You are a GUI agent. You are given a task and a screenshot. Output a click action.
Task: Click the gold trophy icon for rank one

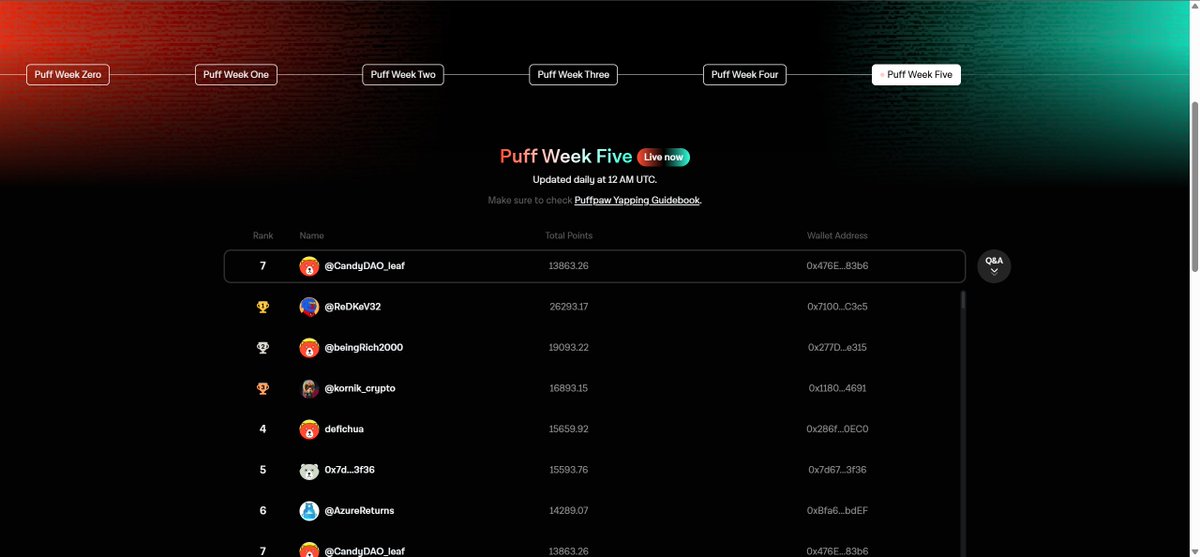coord(263,307)
